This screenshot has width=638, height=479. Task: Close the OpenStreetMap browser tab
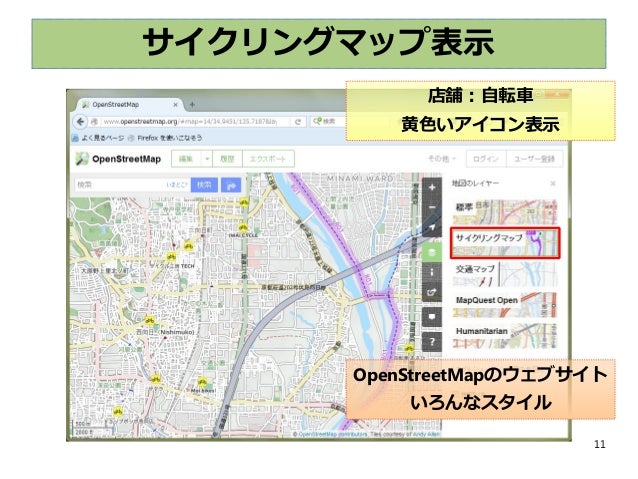click(176, 105)
